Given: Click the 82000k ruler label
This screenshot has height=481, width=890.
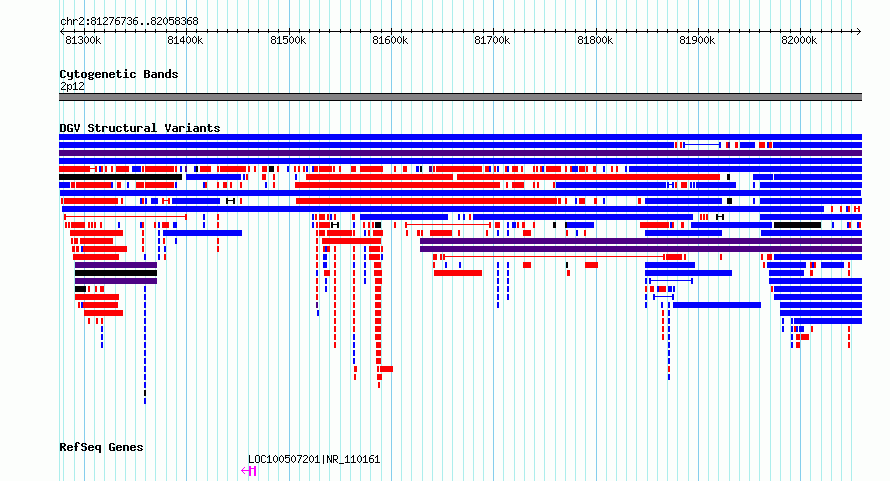Looking at the screenshot, I should 799,40.
